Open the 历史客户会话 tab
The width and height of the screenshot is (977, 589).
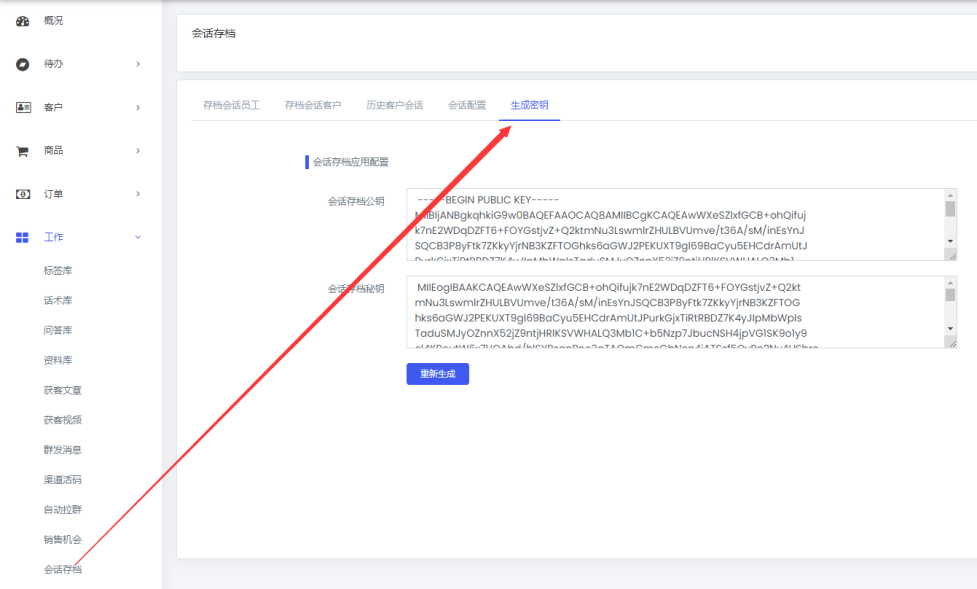coord(394,105)
